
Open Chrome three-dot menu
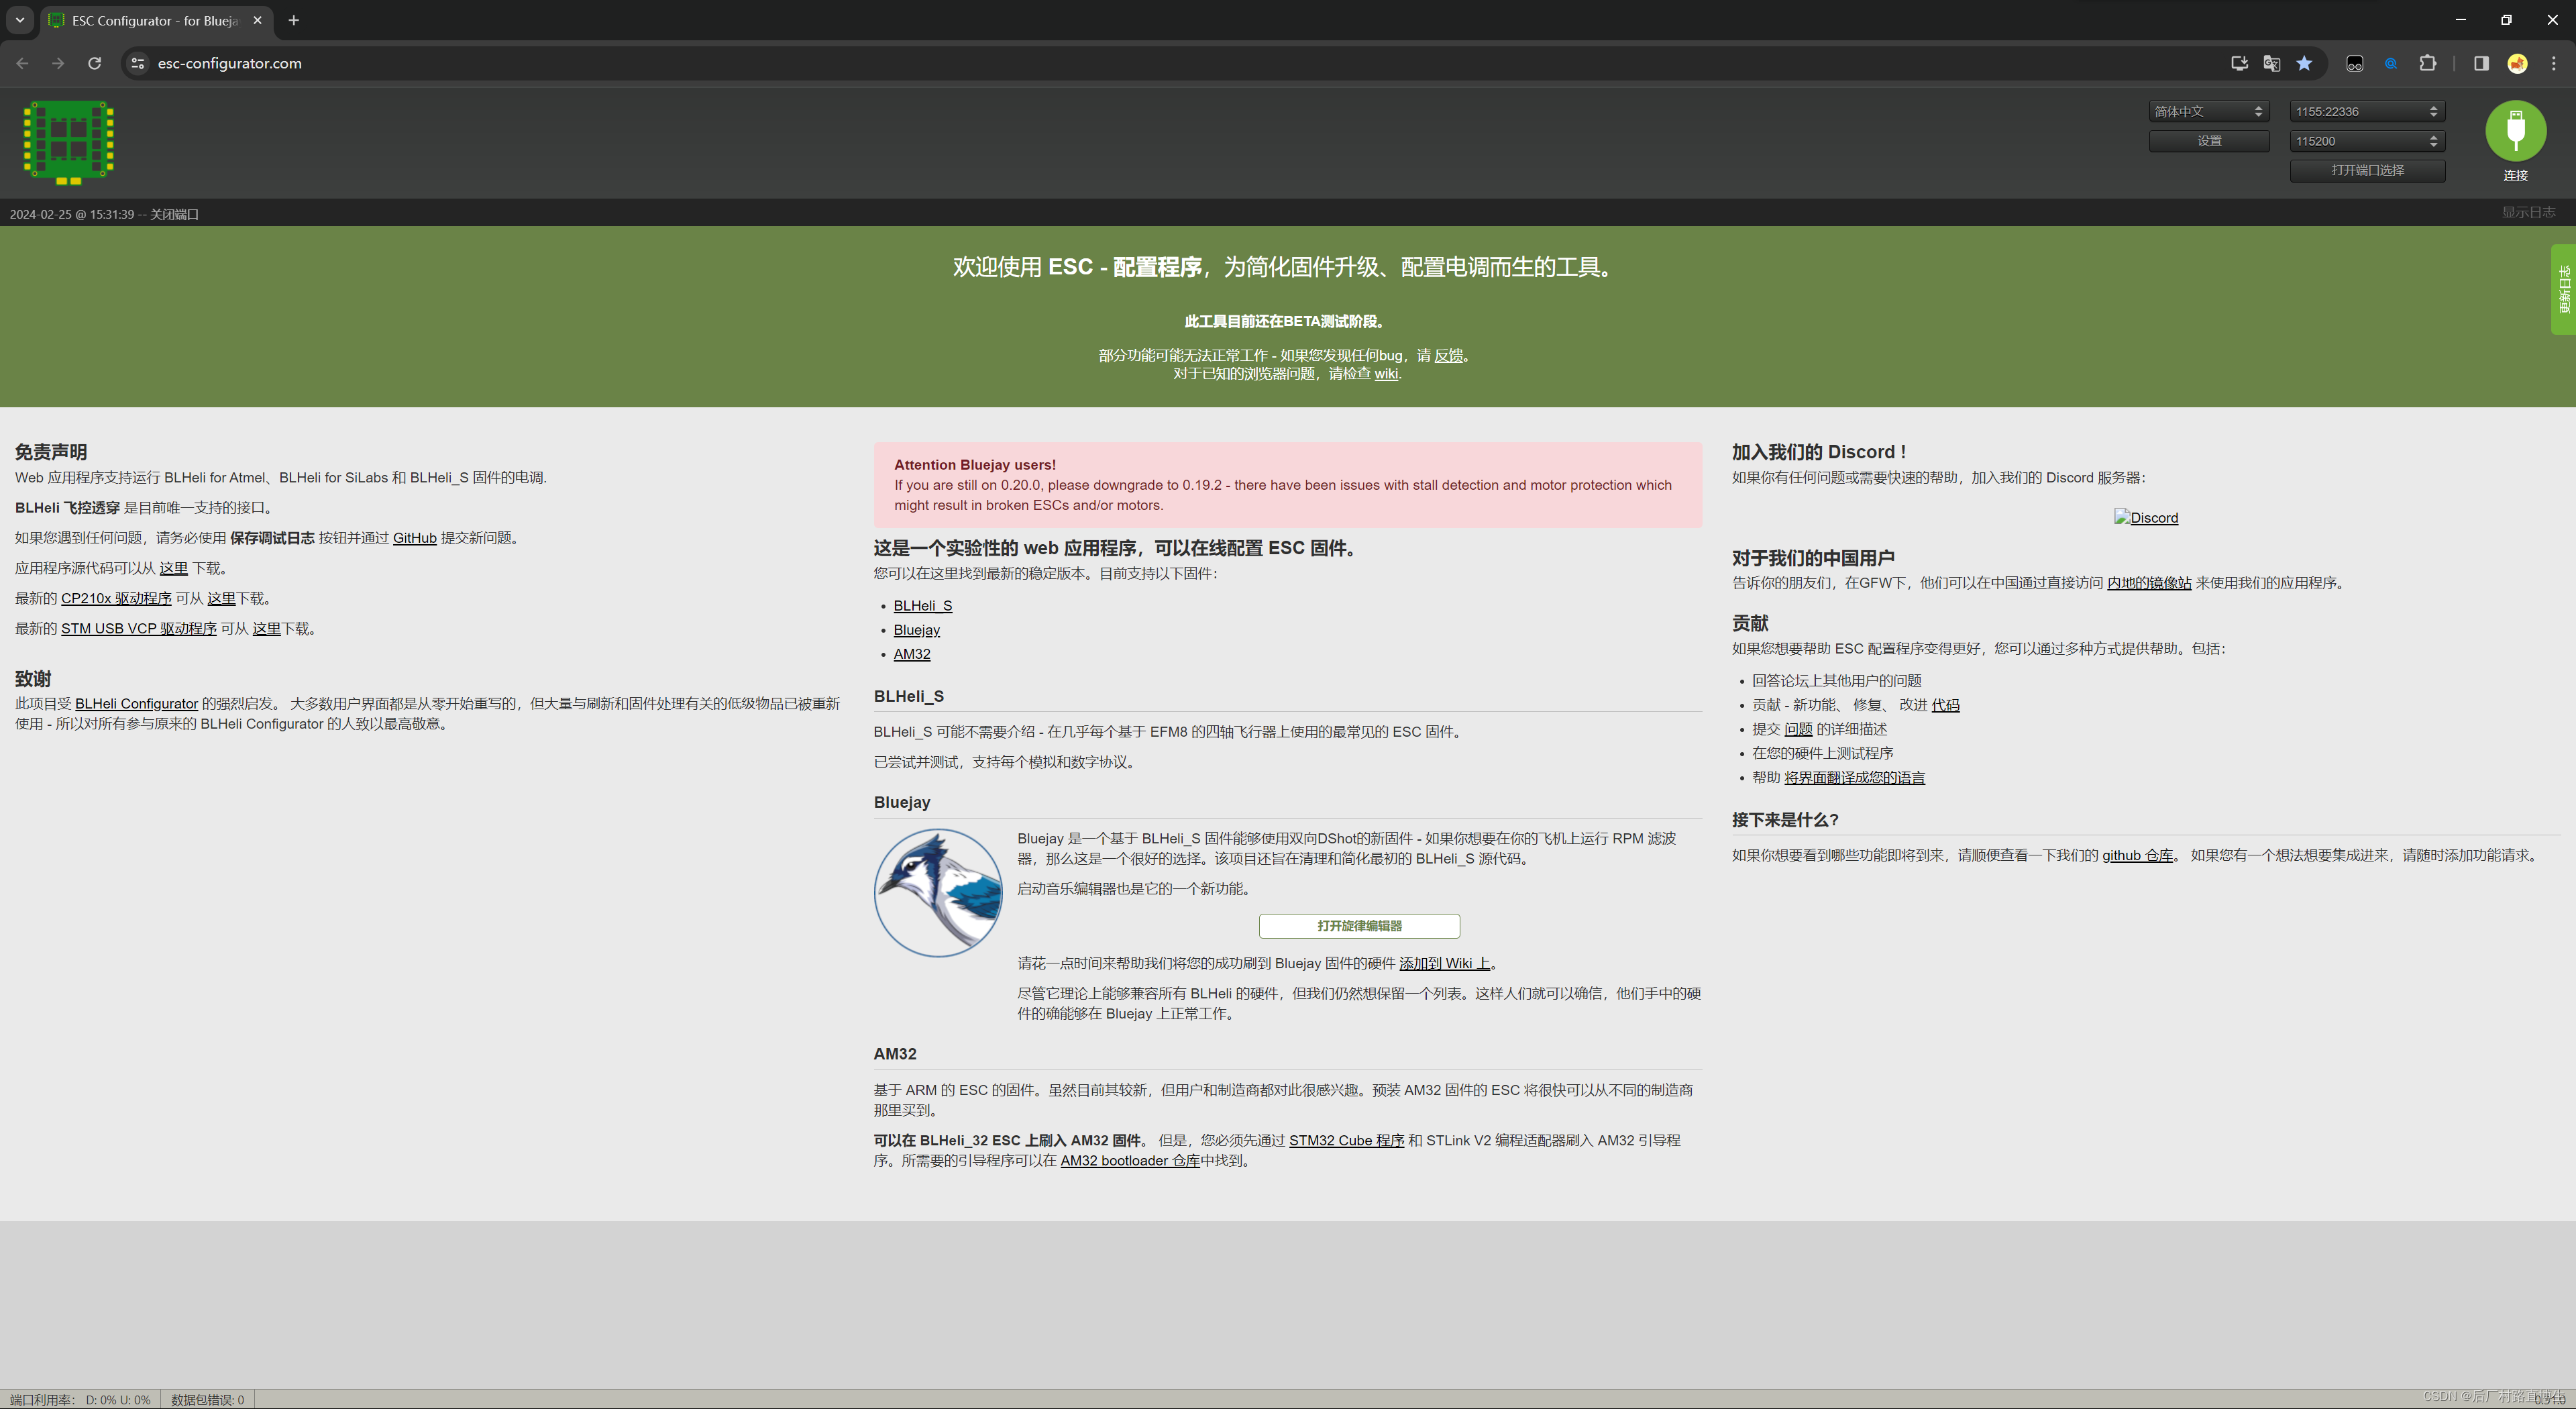pyautogui.click(x=2553, y=63)
